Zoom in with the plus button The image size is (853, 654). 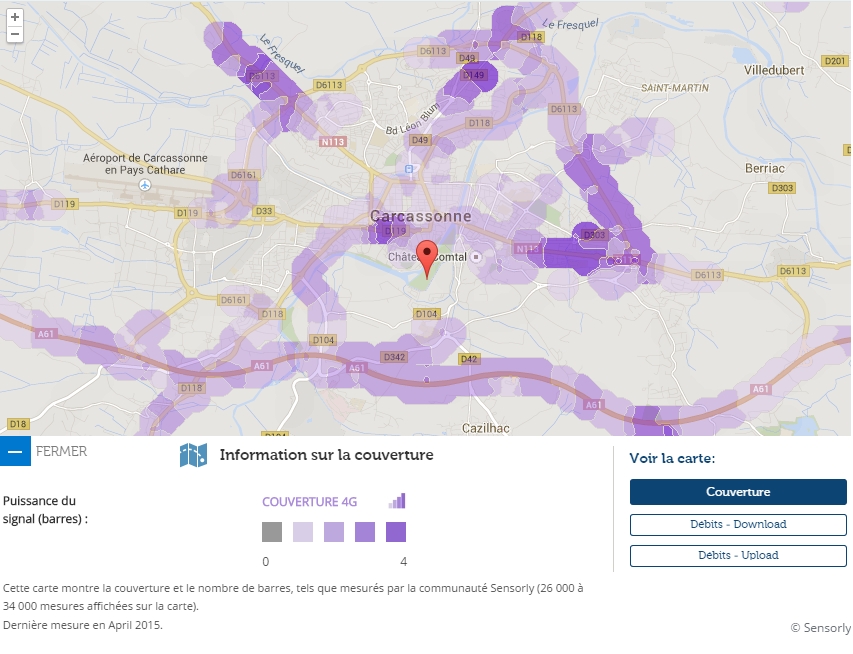tap(15, 17)
